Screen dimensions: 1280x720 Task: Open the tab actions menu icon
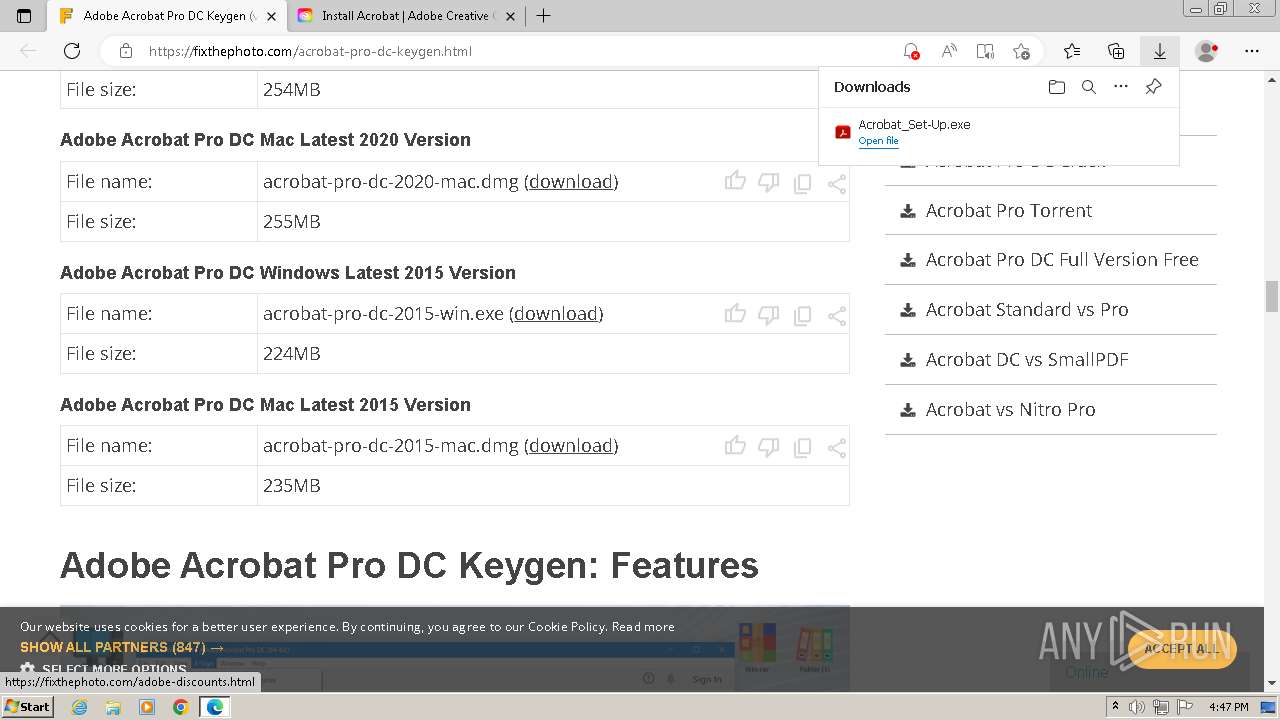pyautogui.click(x=24, y=16)
